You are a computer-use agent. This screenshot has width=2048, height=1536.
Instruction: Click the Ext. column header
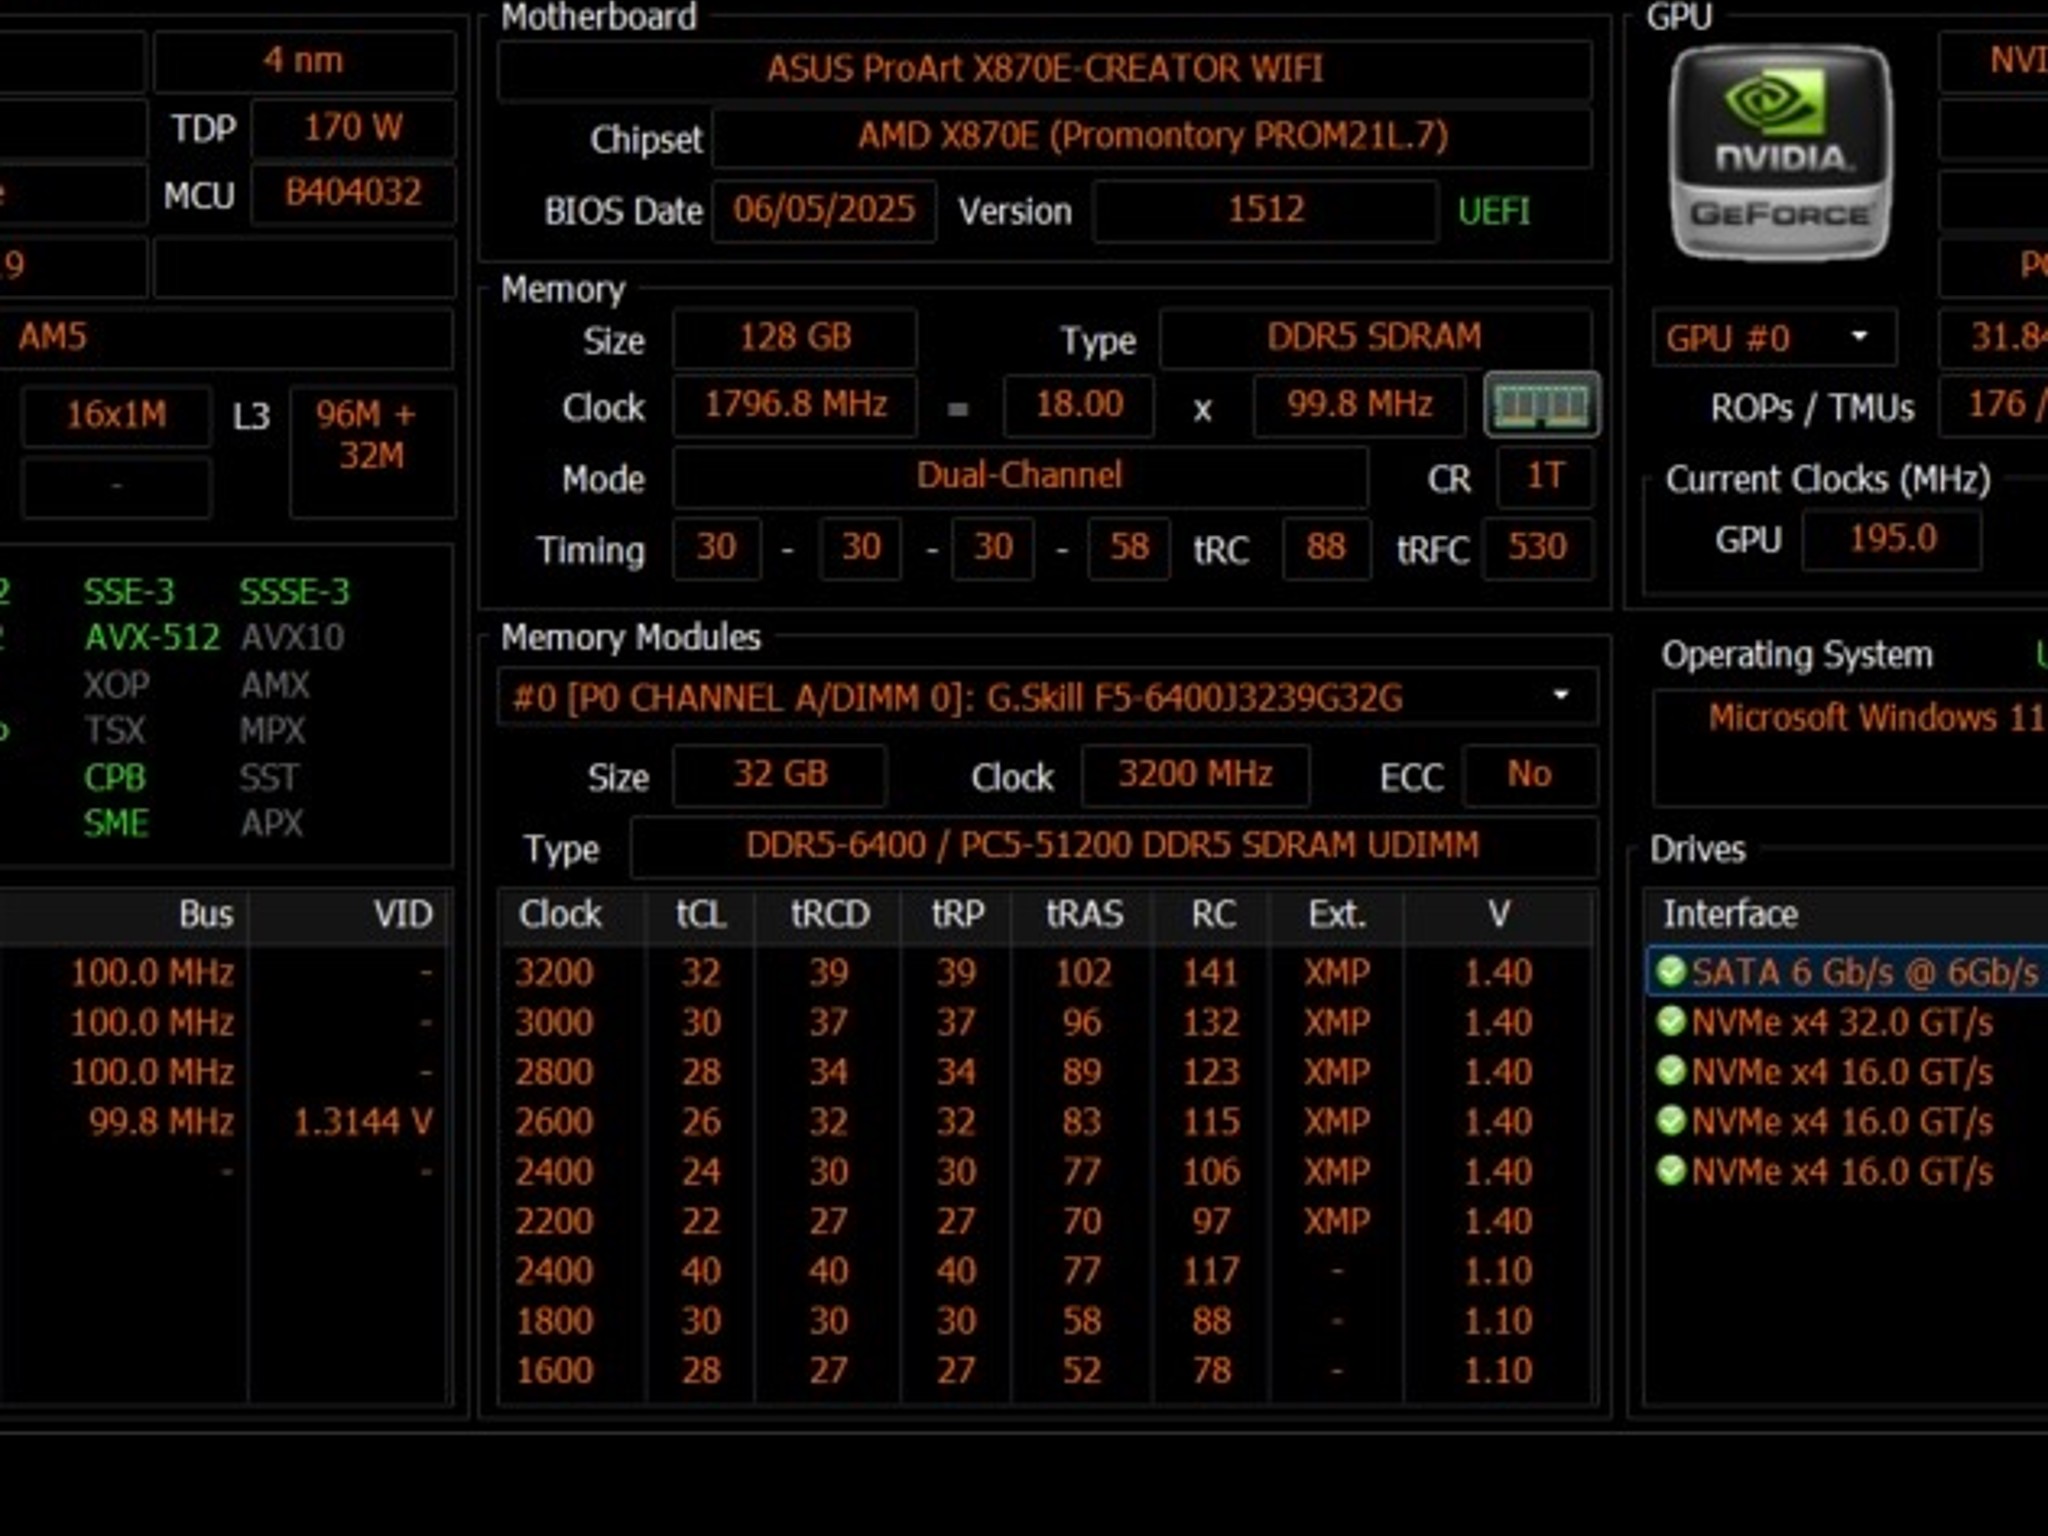[x=1337, y=914]
